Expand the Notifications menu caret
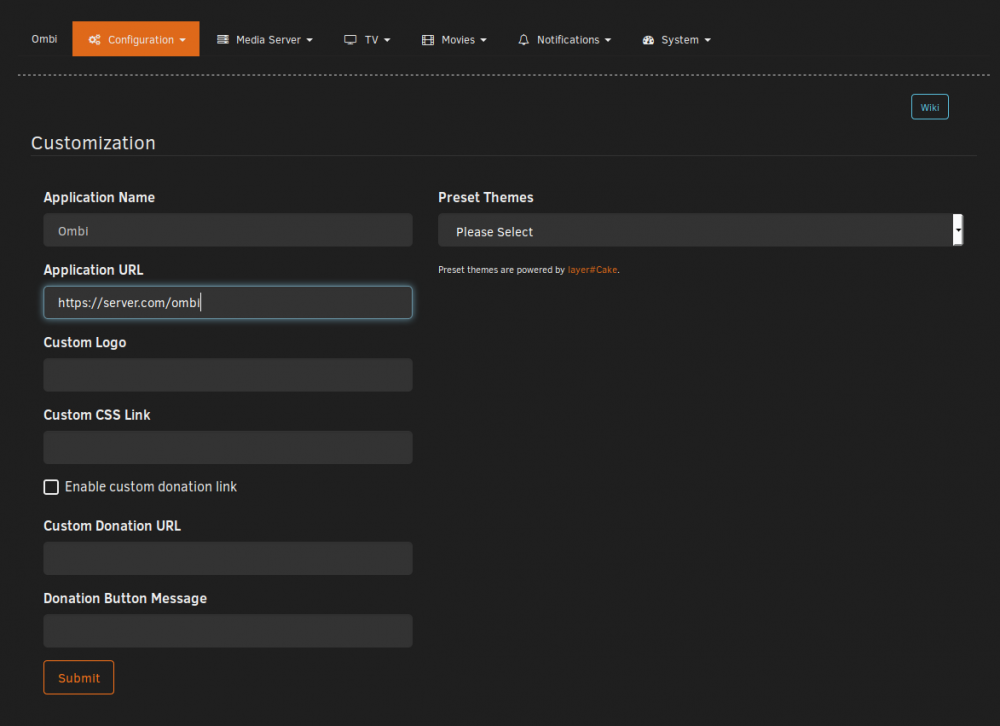The width and height of the screenshot is (1000, 726). (608, 40)
